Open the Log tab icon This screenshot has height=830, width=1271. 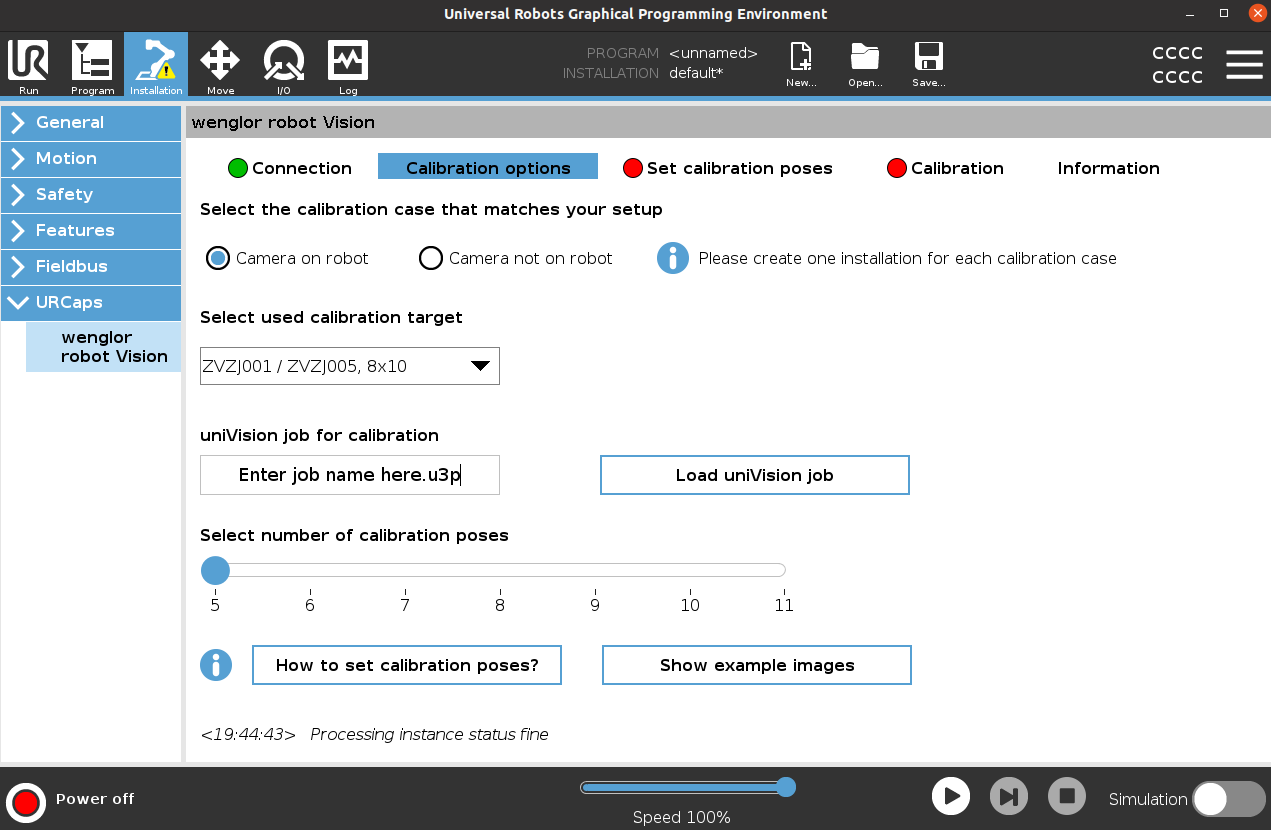pyautogui.click(x=348, y=65)
